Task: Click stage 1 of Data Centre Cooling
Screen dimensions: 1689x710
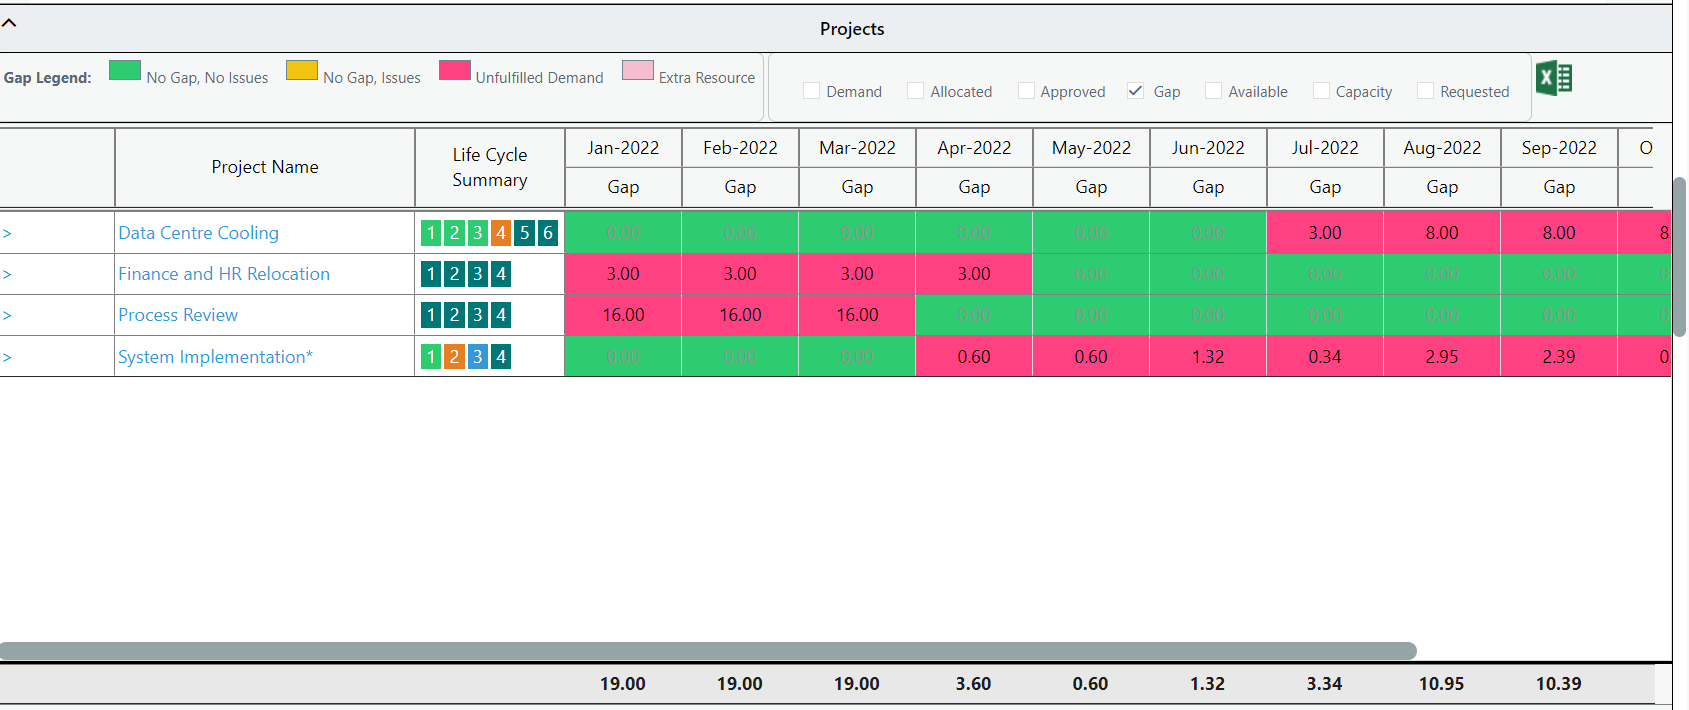Action: coord(431,233)
